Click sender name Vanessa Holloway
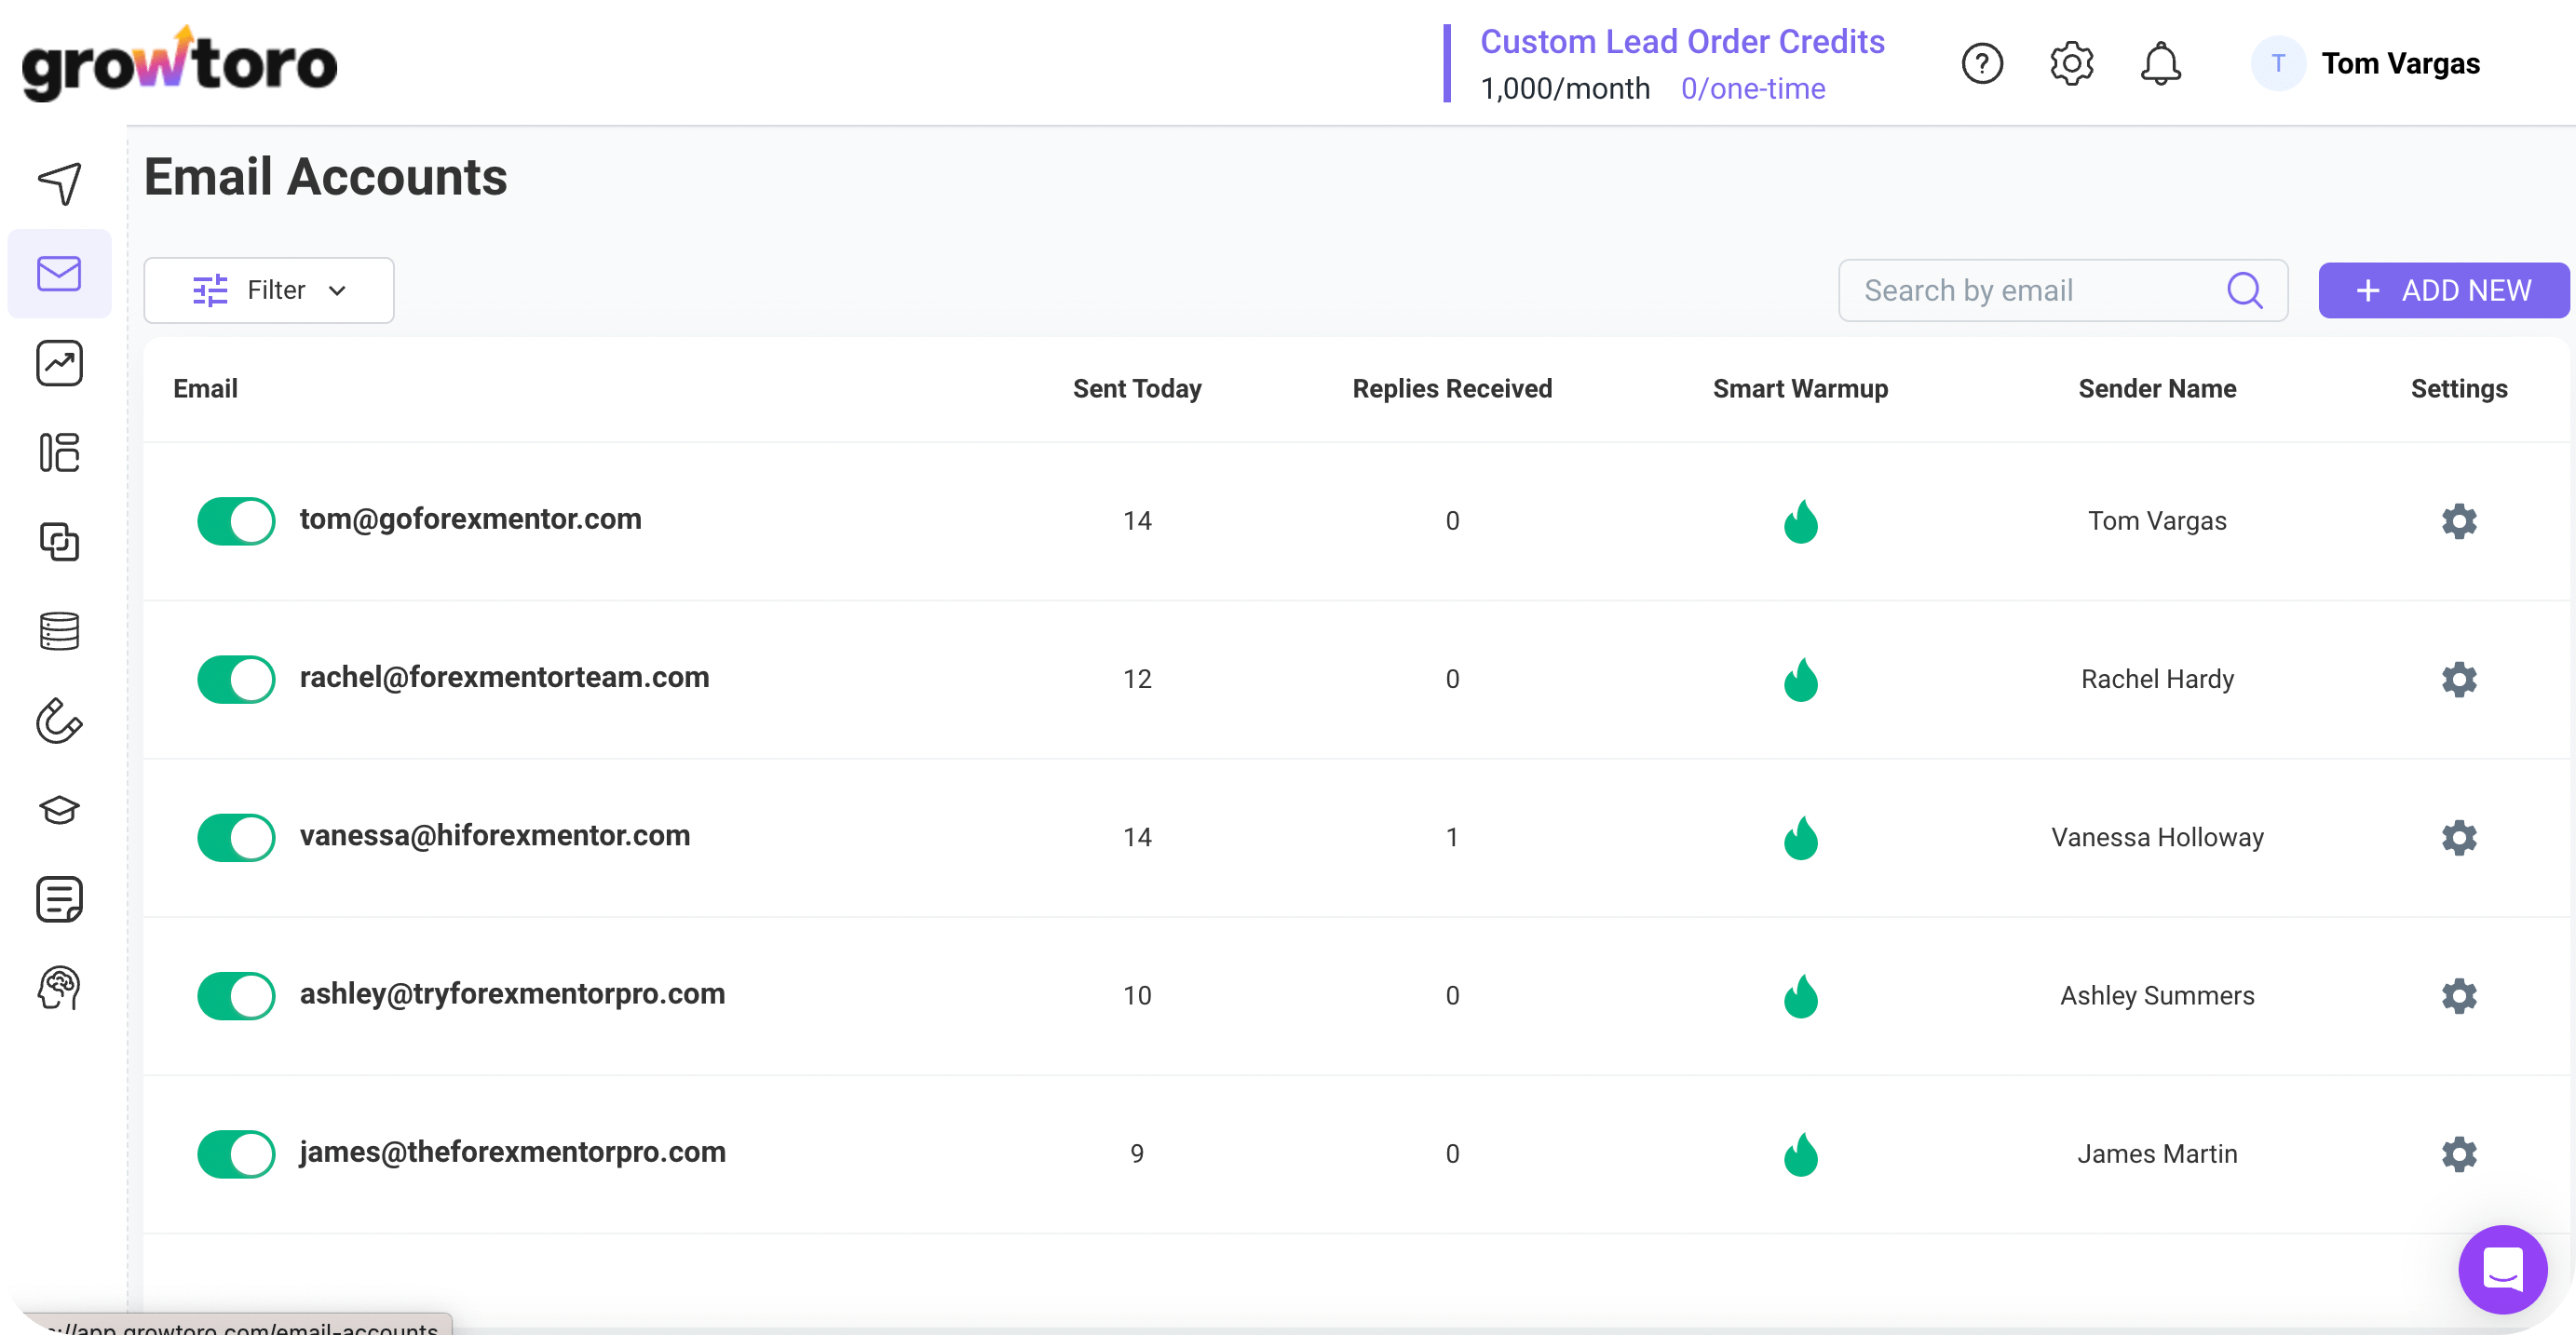2576x1335 pixels. (2157, 837)
